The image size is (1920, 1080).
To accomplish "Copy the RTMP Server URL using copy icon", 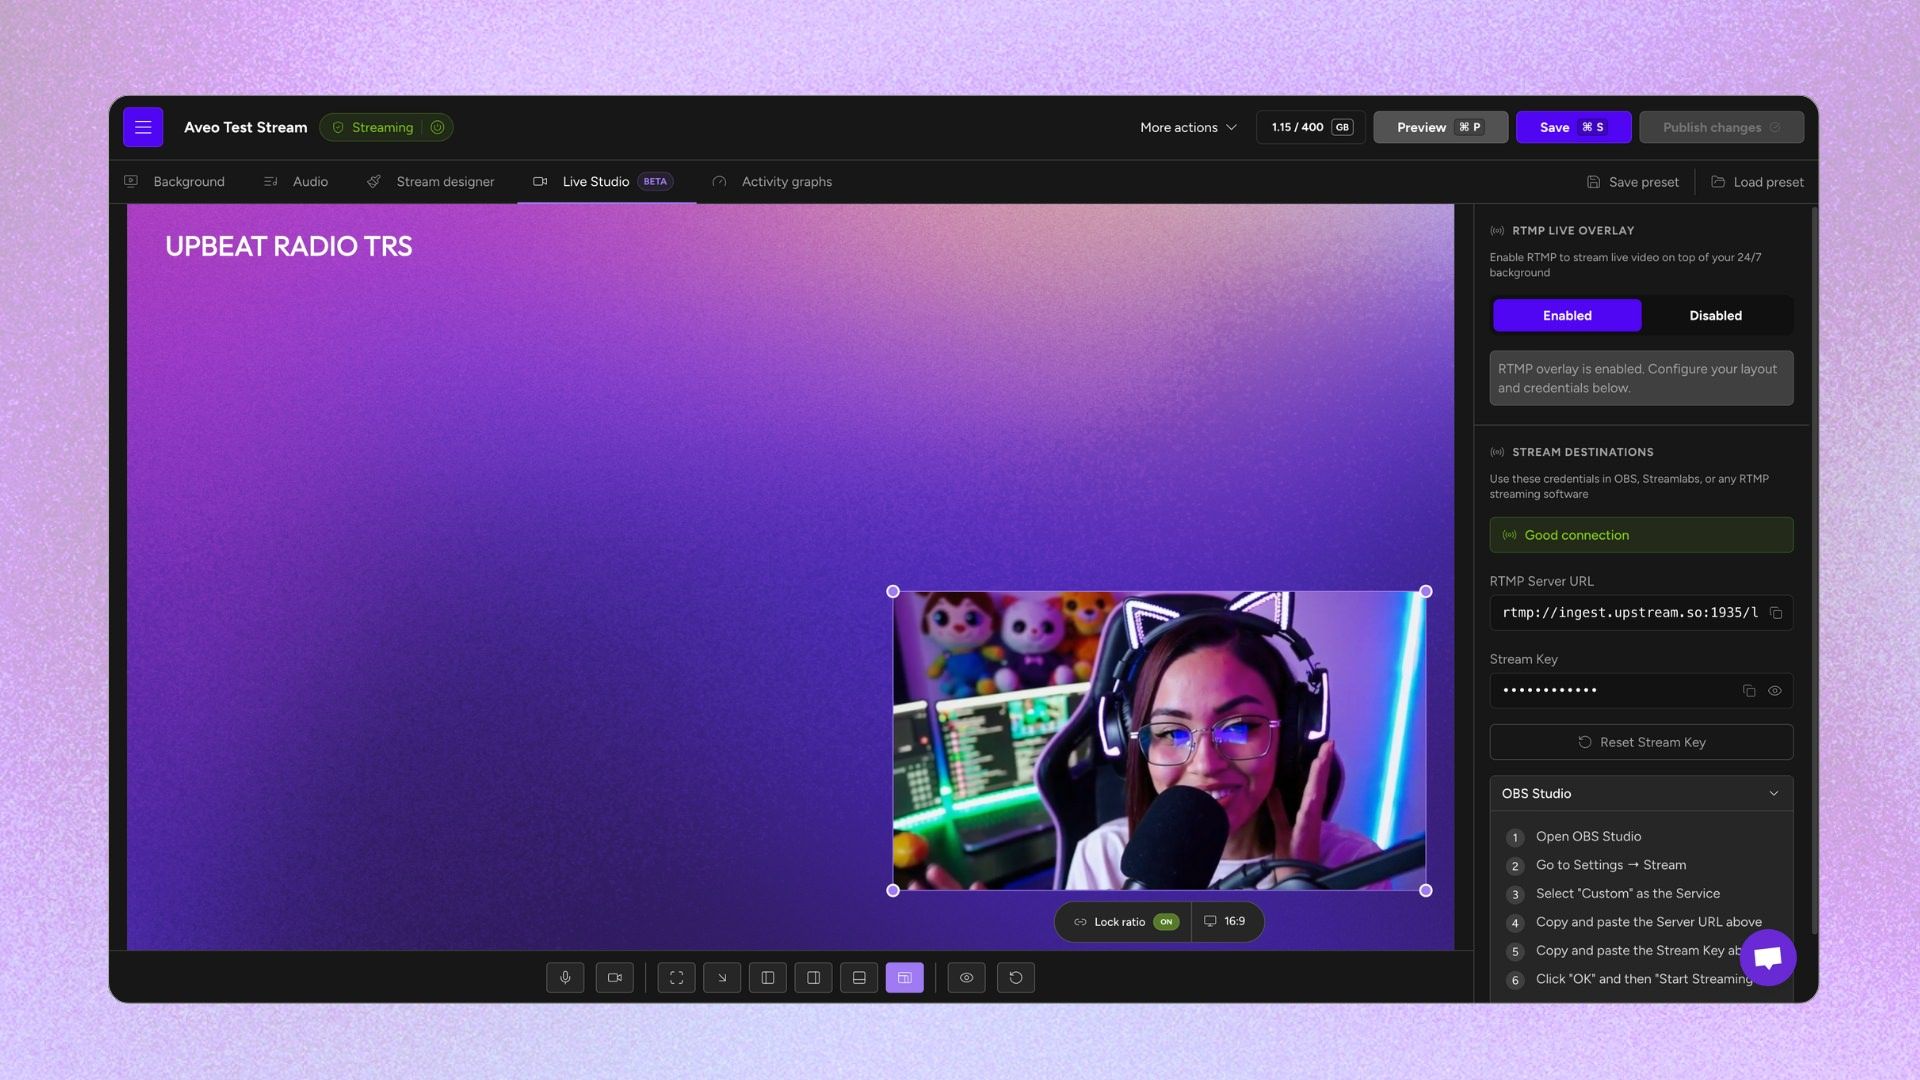I will [x=1777, y=613].
